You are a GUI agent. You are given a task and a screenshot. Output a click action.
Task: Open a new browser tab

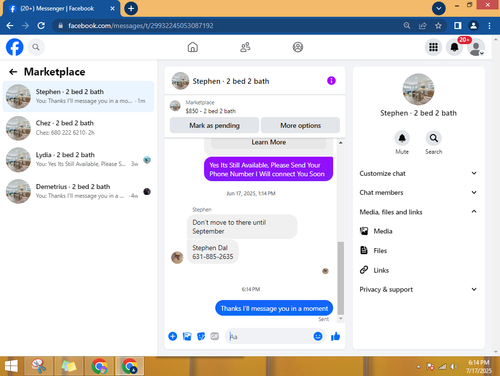131,8
